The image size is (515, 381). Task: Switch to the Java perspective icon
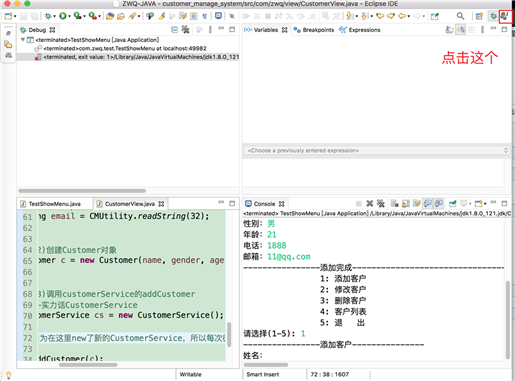coord(505,16)
